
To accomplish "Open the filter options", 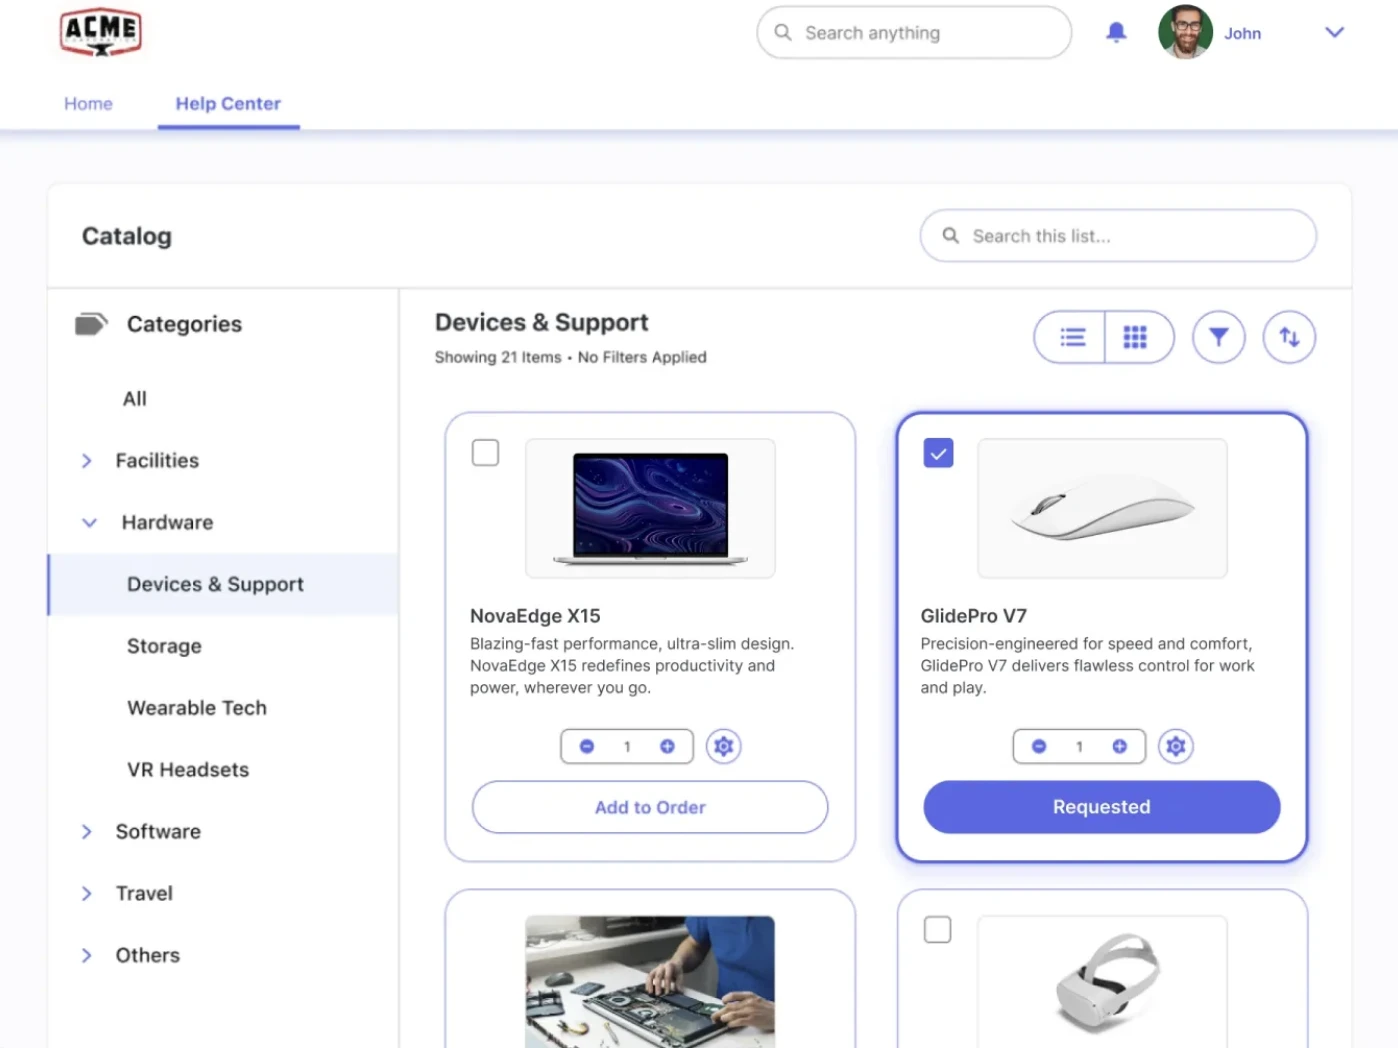I will (1218, 337).
